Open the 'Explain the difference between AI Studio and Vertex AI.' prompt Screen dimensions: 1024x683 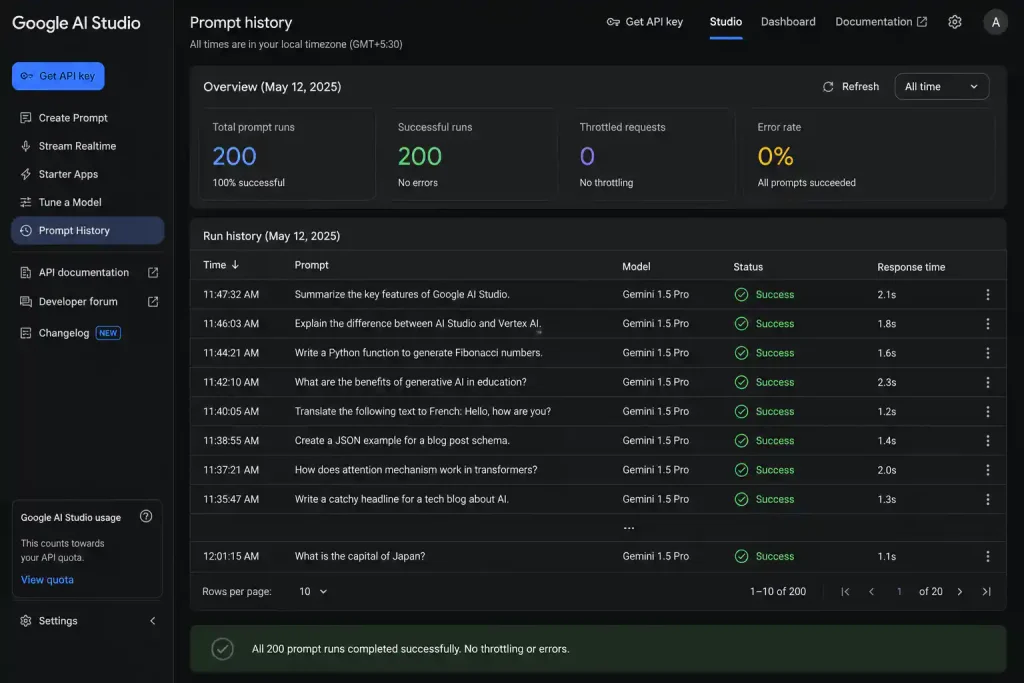pos(417,324)
